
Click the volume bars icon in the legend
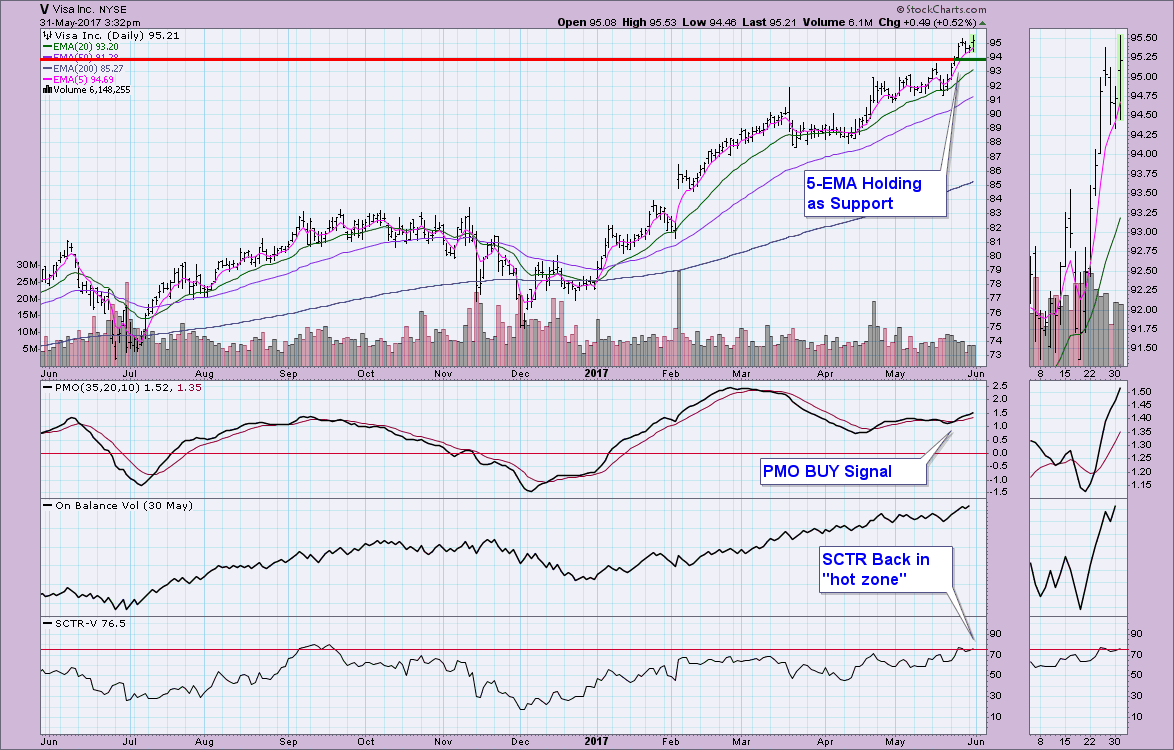click(x=48, y=90)
